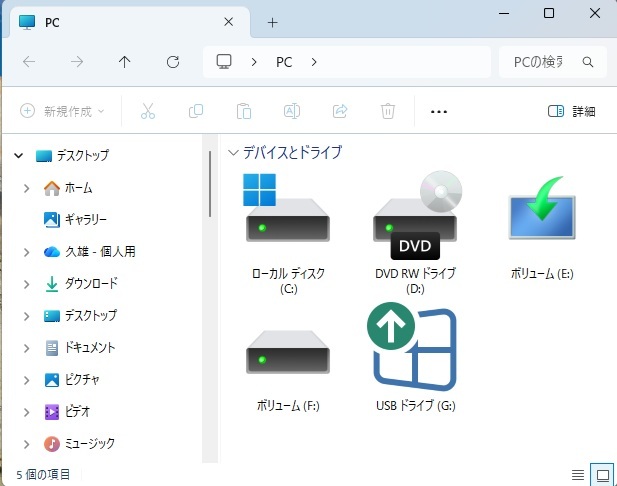This screenshot has width=617, height=486.
Task: Add a new tab with plus button
Action: click(272, 22)
